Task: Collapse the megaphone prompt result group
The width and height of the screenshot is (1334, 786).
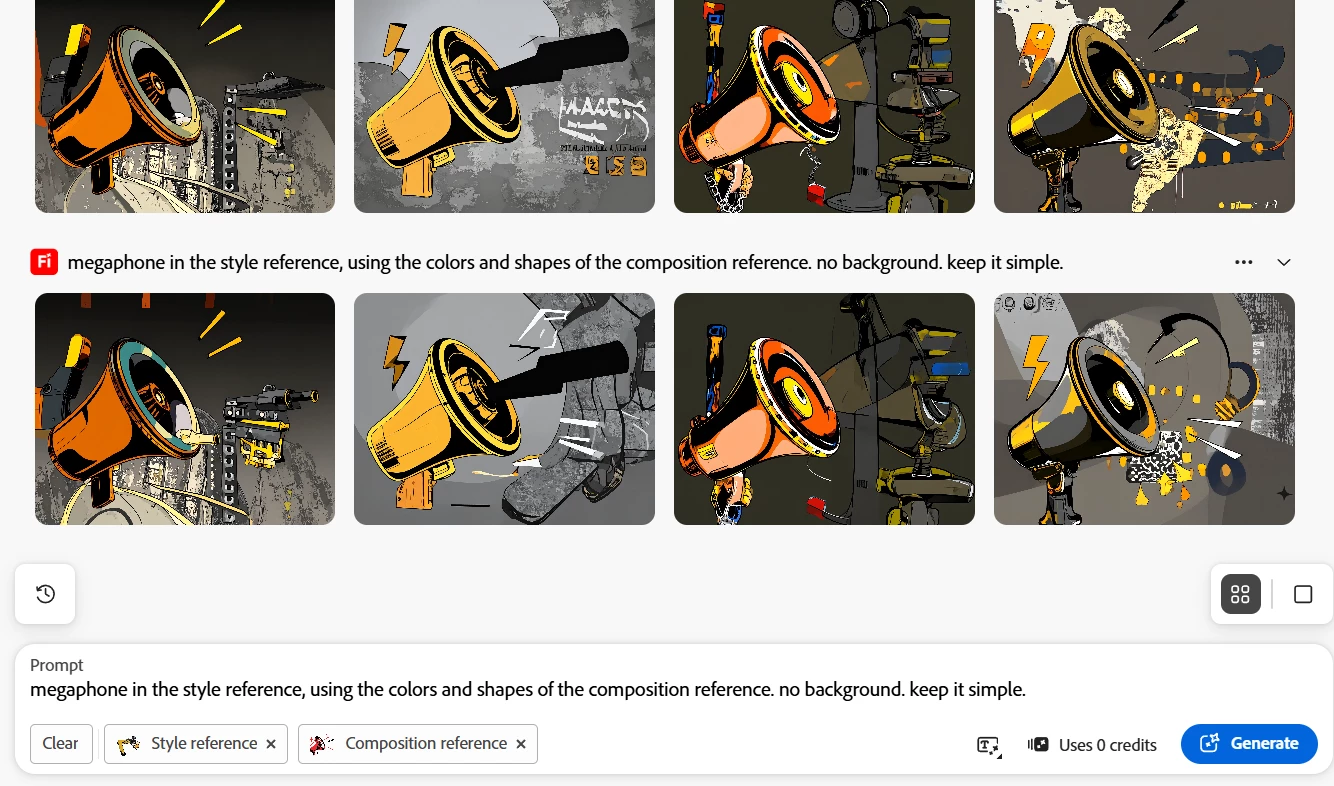Action: coord(1284,262)
